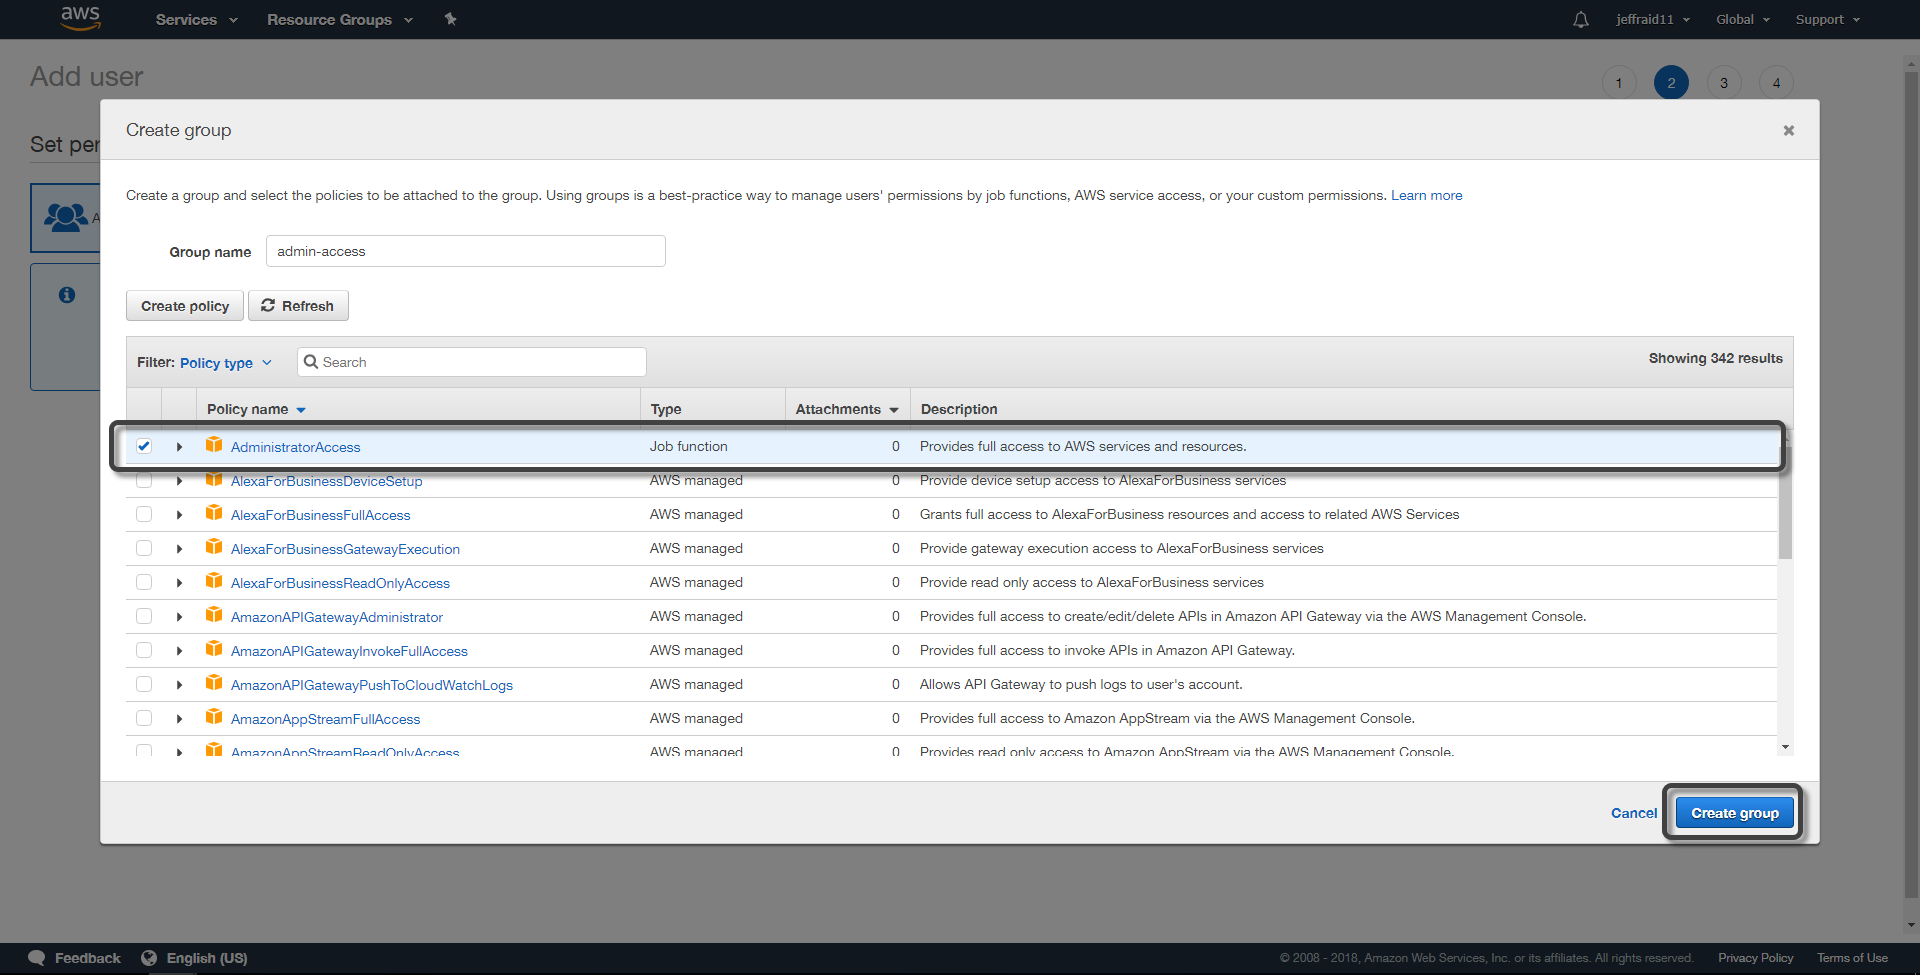Expand the AlexaForBusinessGatewayExecution row details
This screenshot has height=975, width=1920.
pyautogui.click(x=179, y=549)
